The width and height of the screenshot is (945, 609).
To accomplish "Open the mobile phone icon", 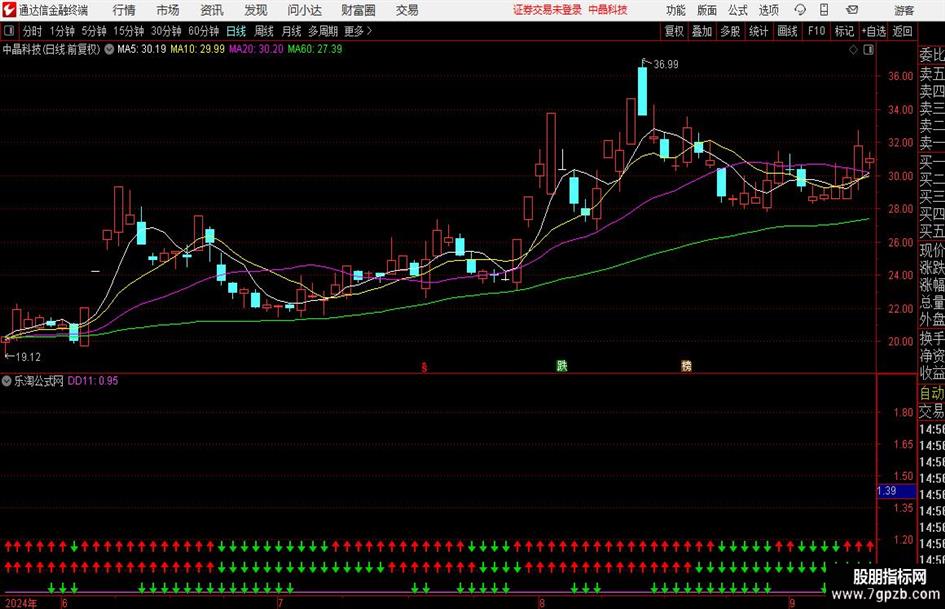I will [824, 10].
